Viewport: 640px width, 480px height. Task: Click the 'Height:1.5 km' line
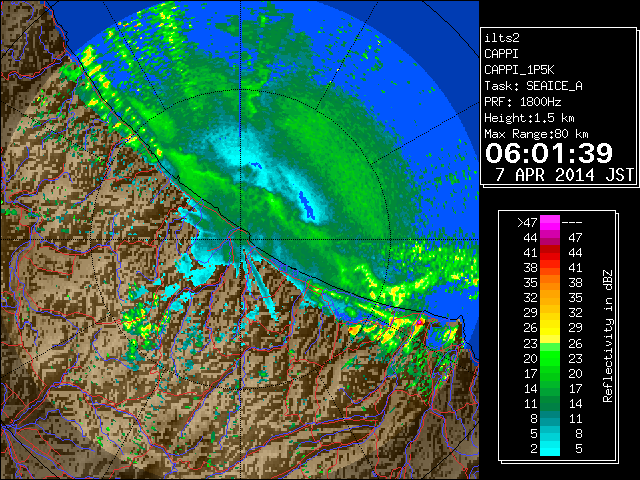pos(529,118)
